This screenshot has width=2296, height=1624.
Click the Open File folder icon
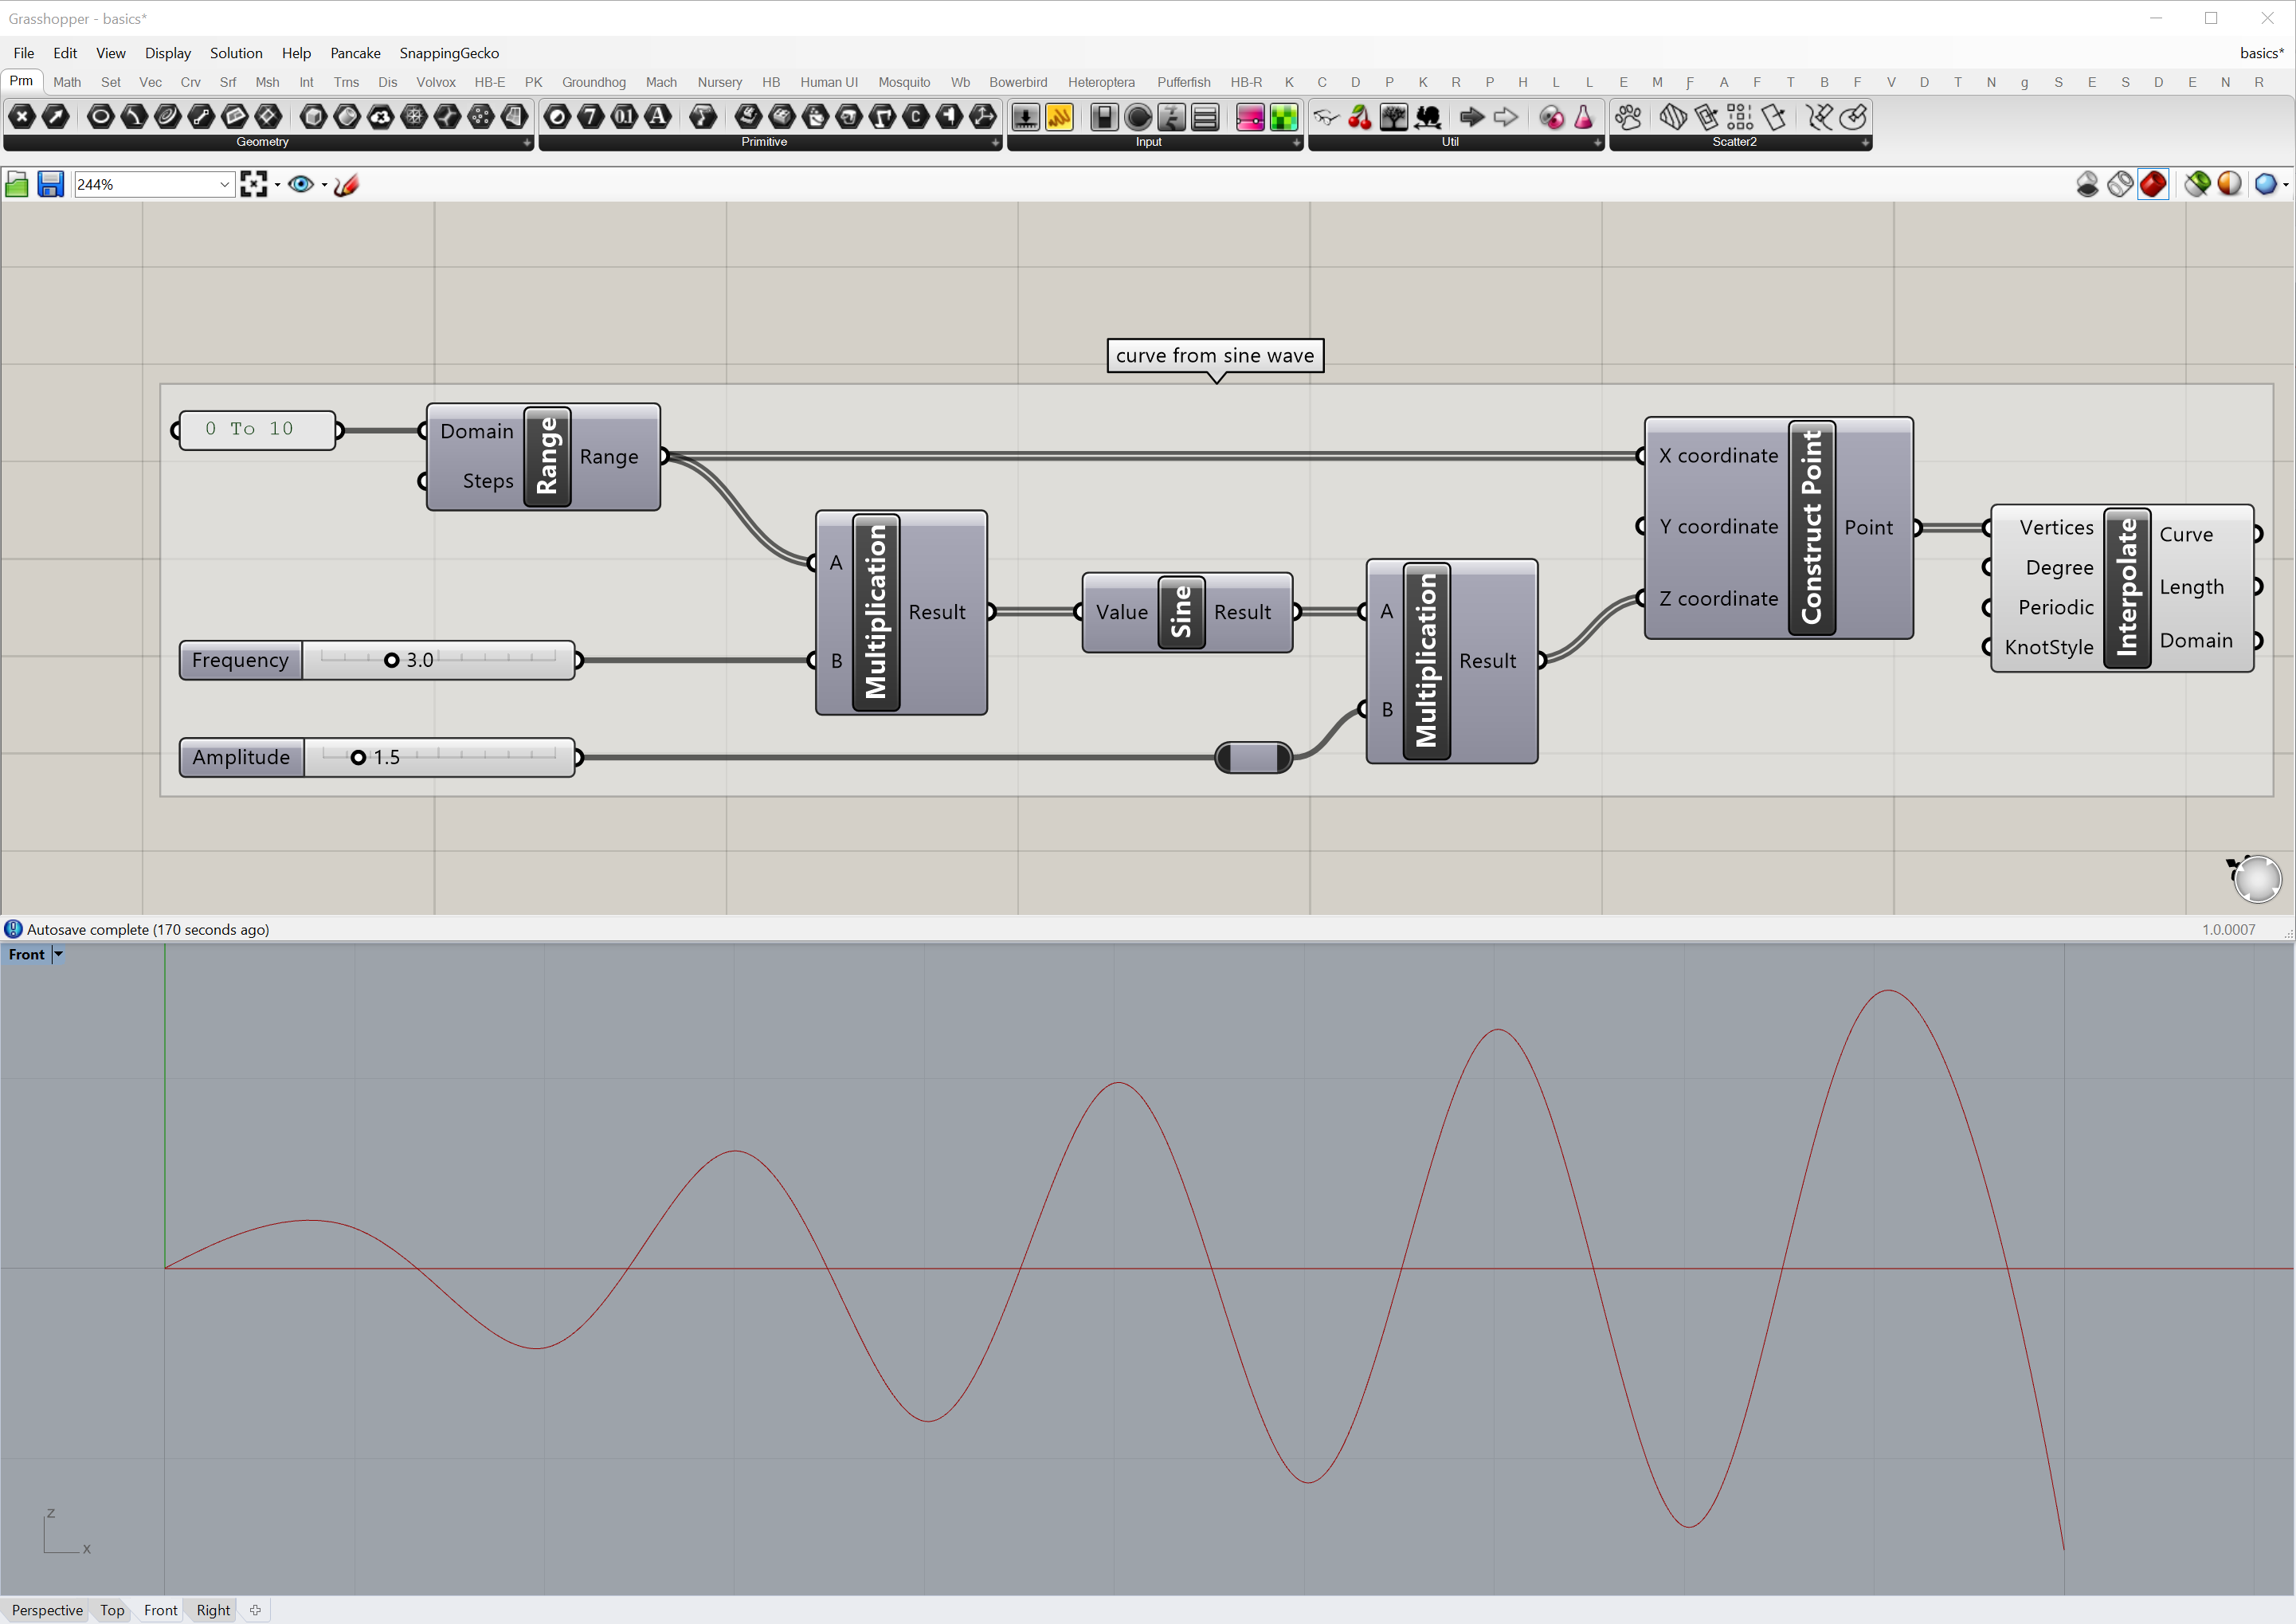click(x=17, y=184)
